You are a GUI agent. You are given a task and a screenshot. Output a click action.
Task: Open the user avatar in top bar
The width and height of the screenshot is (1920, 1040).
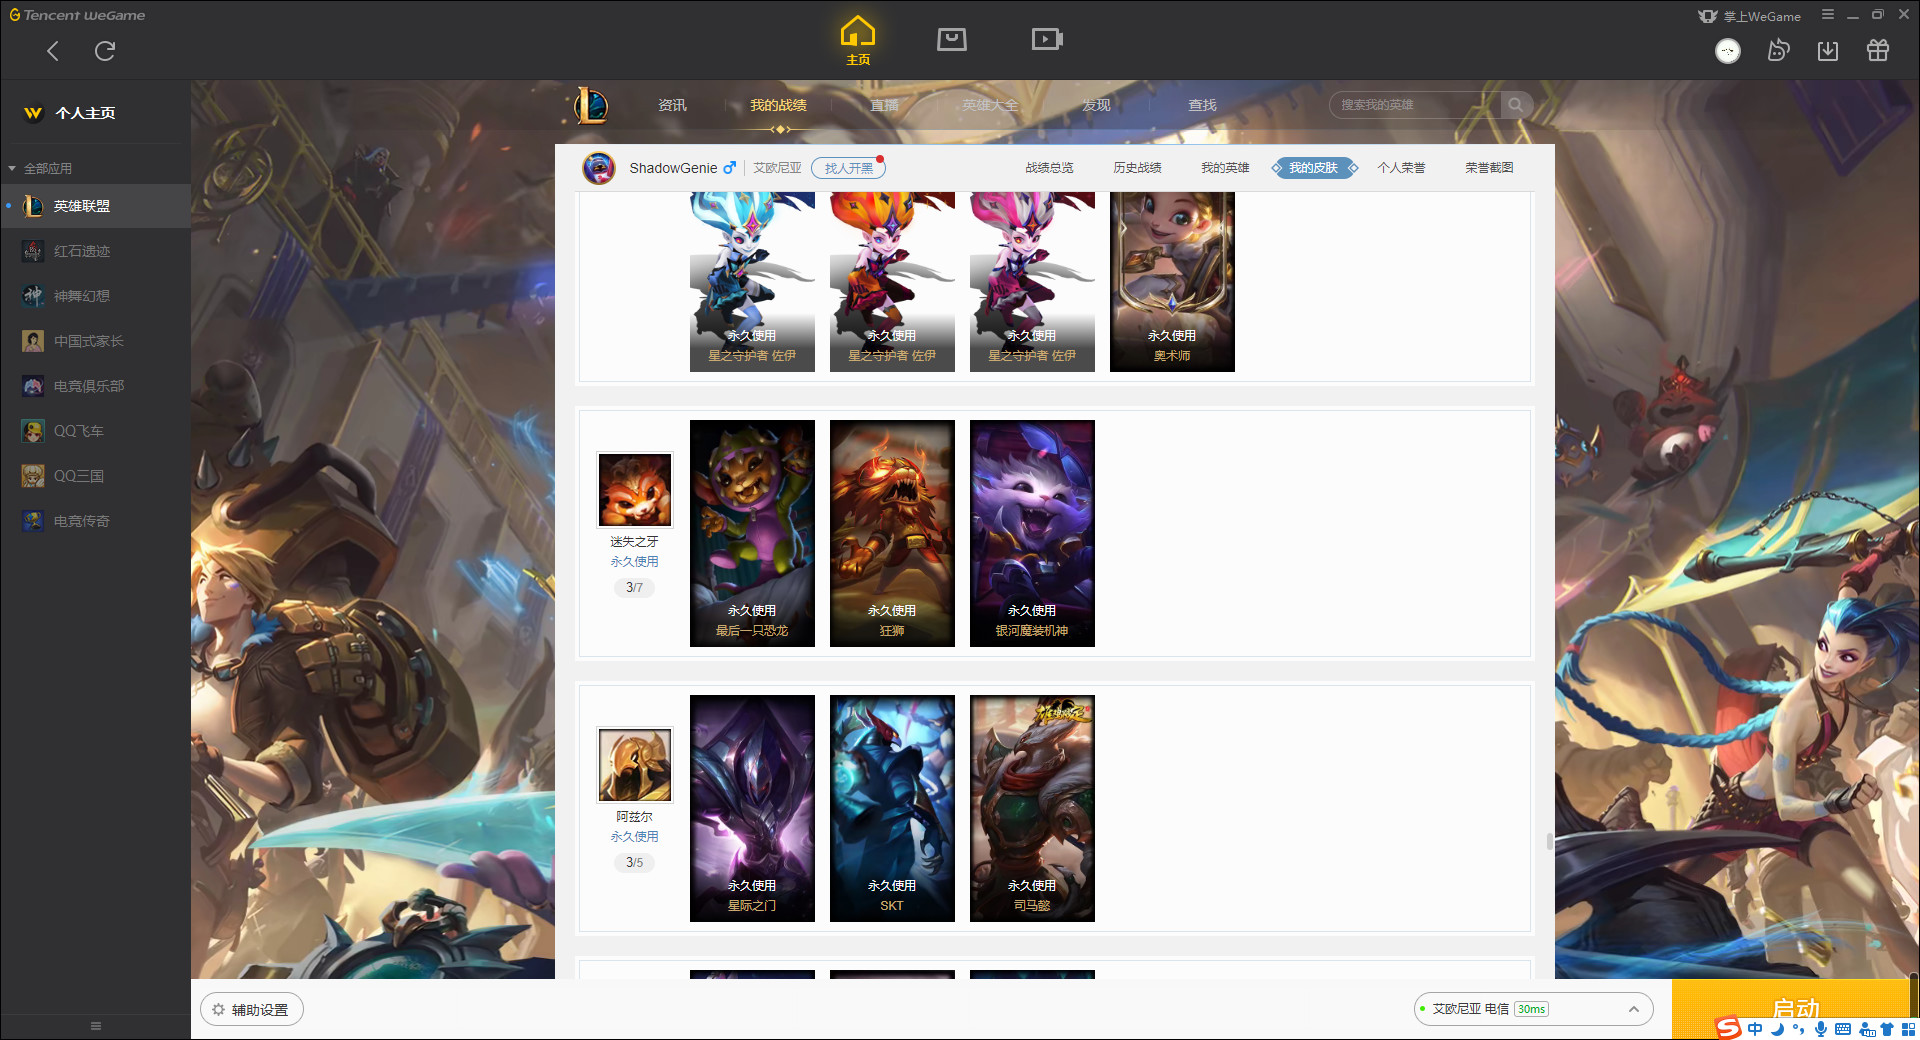[x=1728, y=51]
